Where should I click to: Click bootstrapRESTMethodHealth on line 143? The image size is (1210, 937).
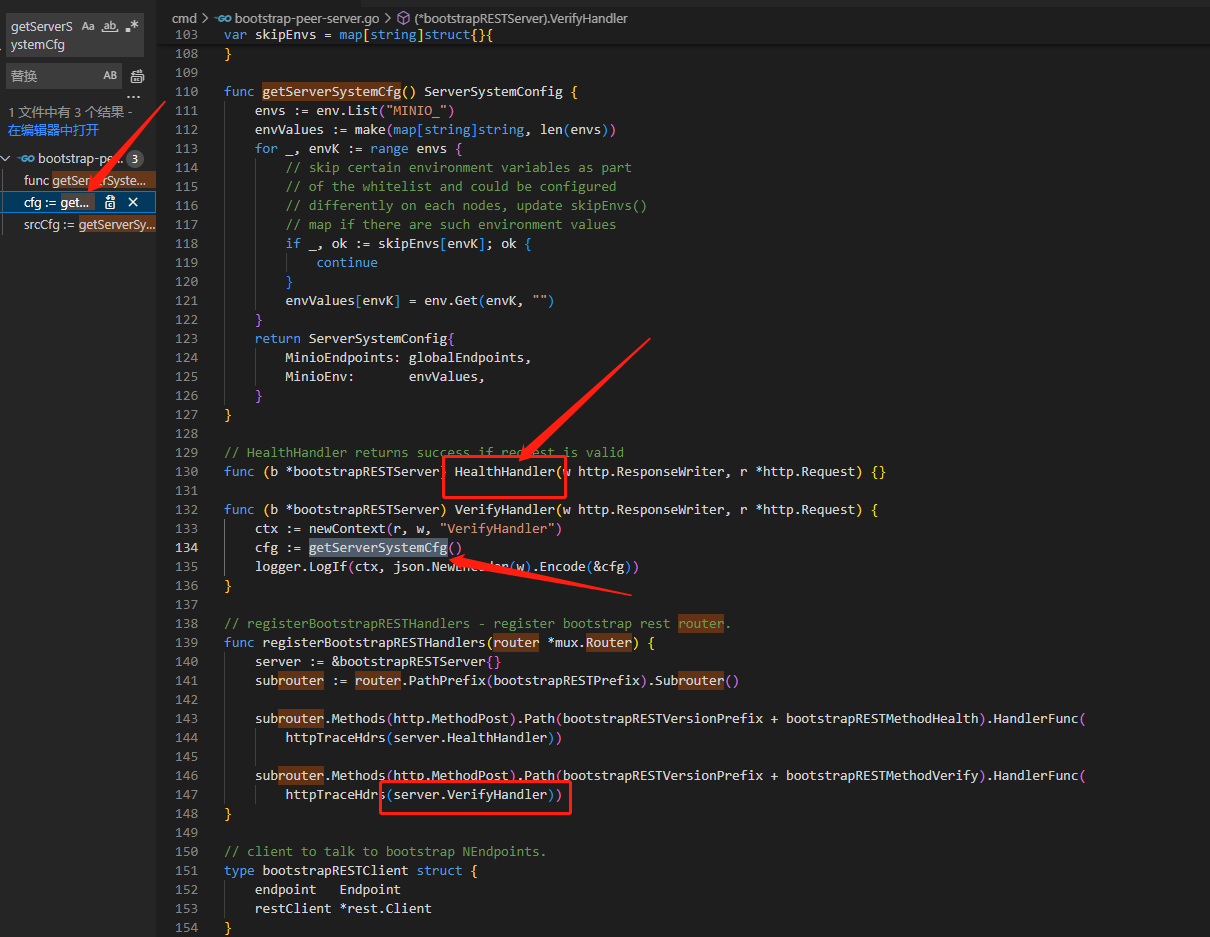click(882, 719)
